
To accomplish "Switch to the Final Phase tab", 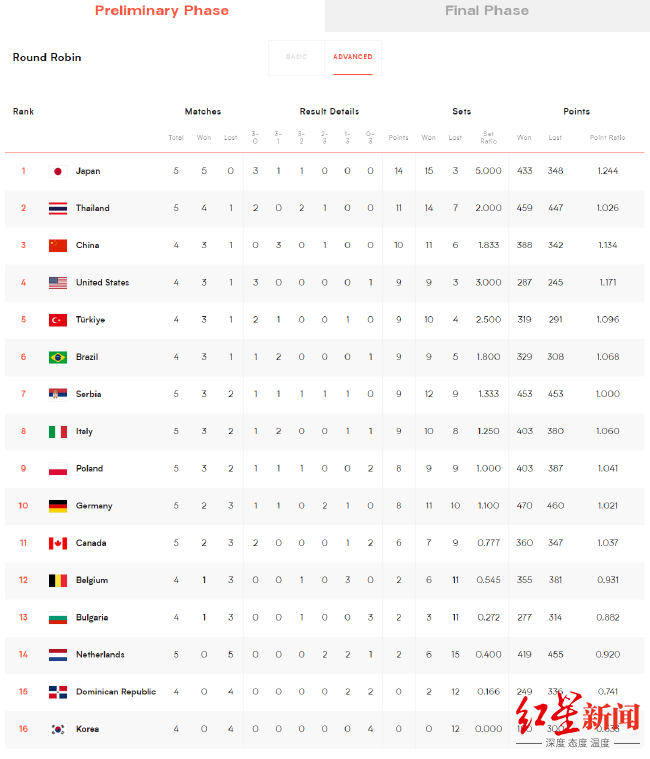I will [x=486, y=11].
